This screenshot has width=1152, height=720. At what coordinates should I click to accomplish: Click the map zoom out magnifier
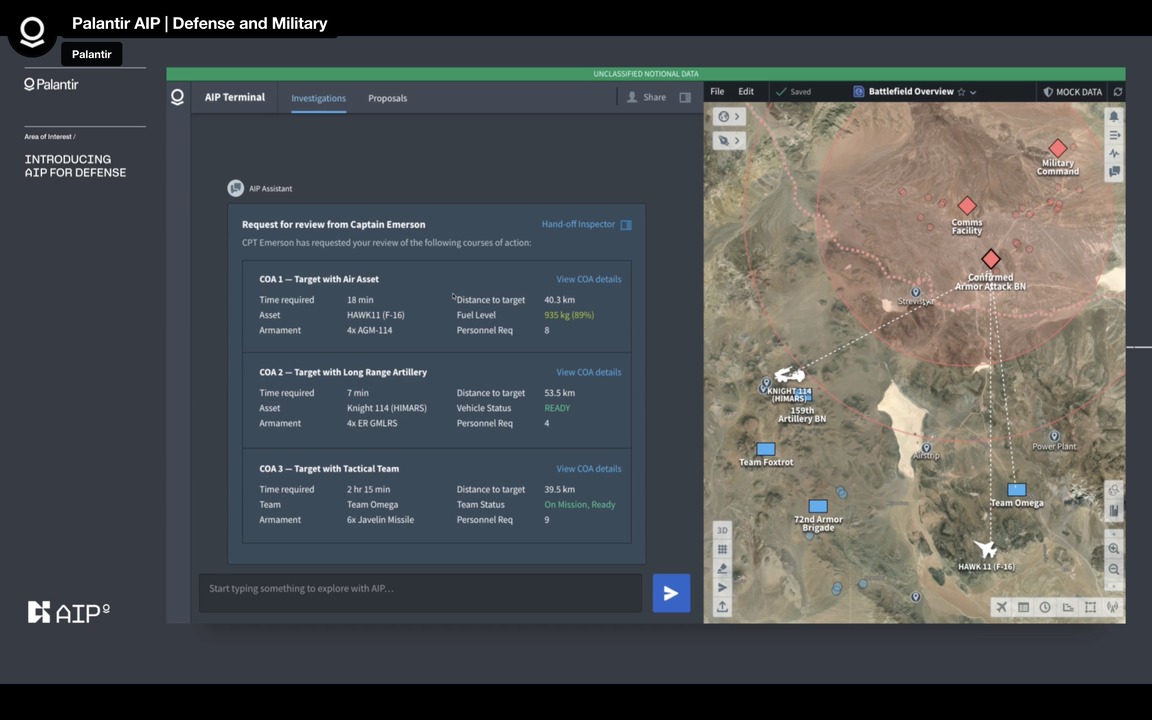click(x=1114, y=569)
